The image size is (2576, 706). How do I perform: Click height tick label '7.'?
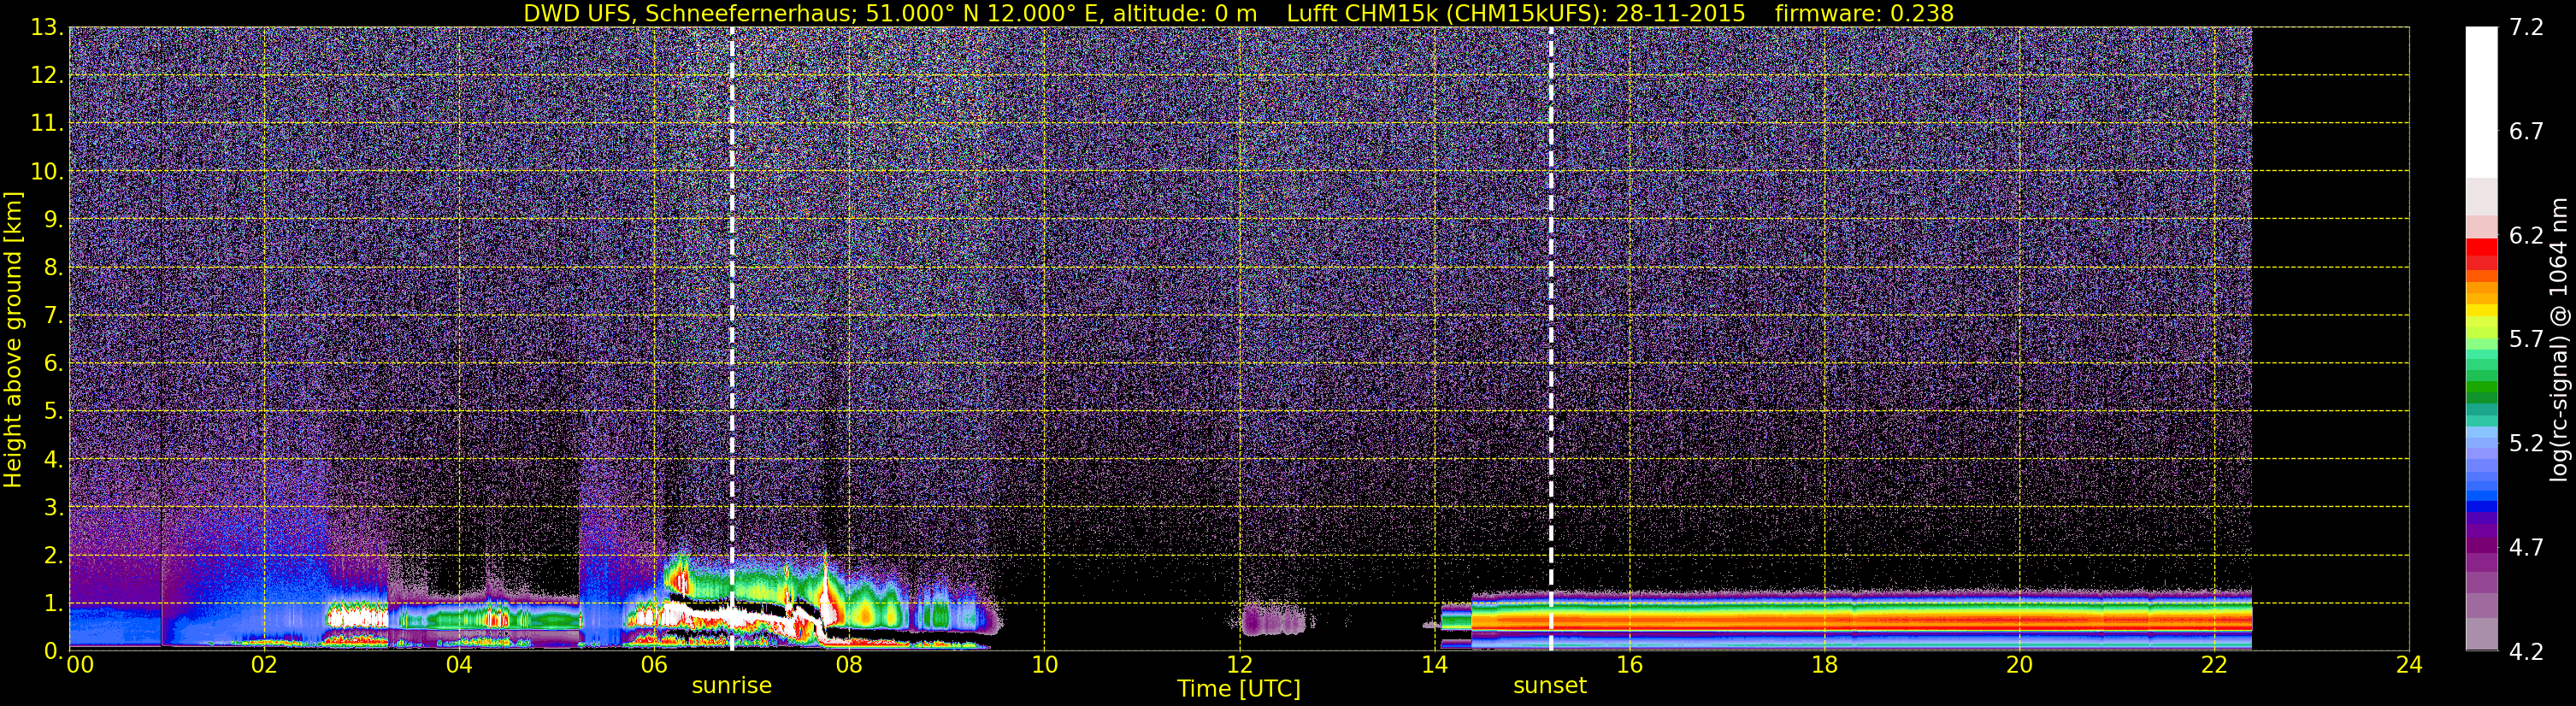[53, 316]
